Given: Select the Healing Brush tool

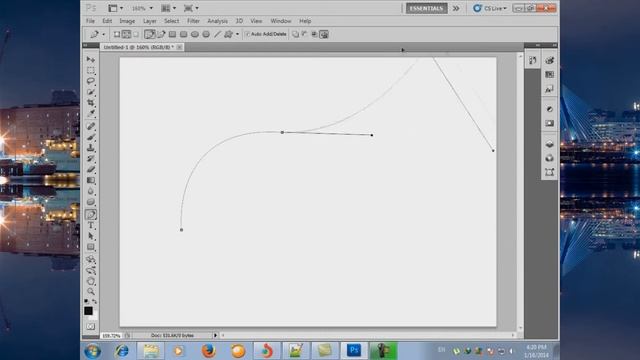Looking at the screenshot, I should (91, 126).
